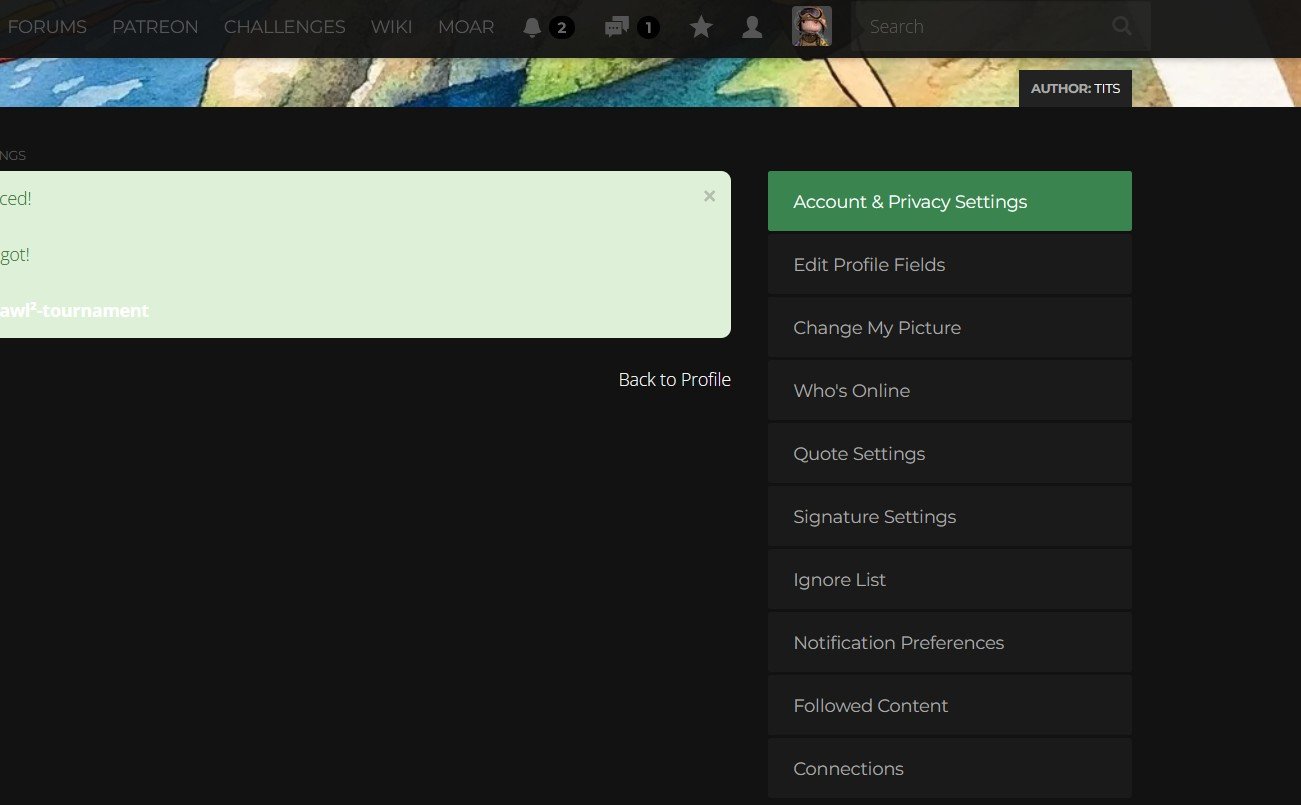Open notifications bell icon
The width and height of the screenshot is (1301, 805).
coord(532,27)
